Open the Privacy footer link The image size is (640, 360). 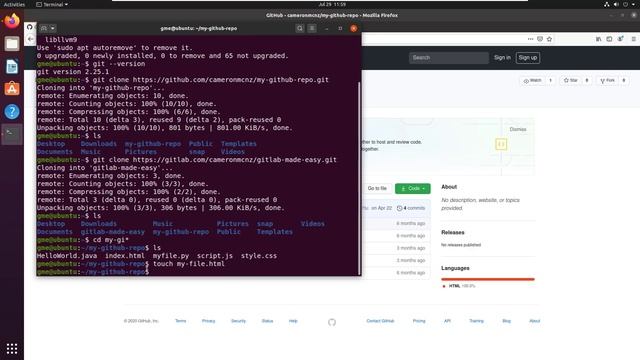(x=208, y=321)
